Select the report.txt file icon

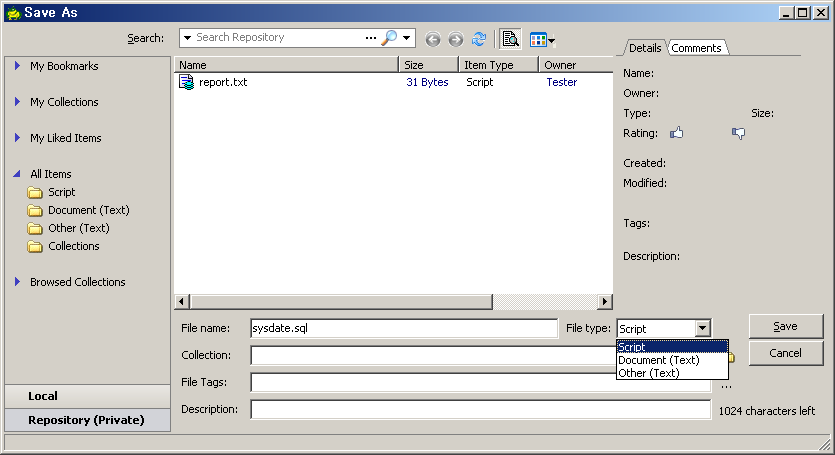pos(186,82)
